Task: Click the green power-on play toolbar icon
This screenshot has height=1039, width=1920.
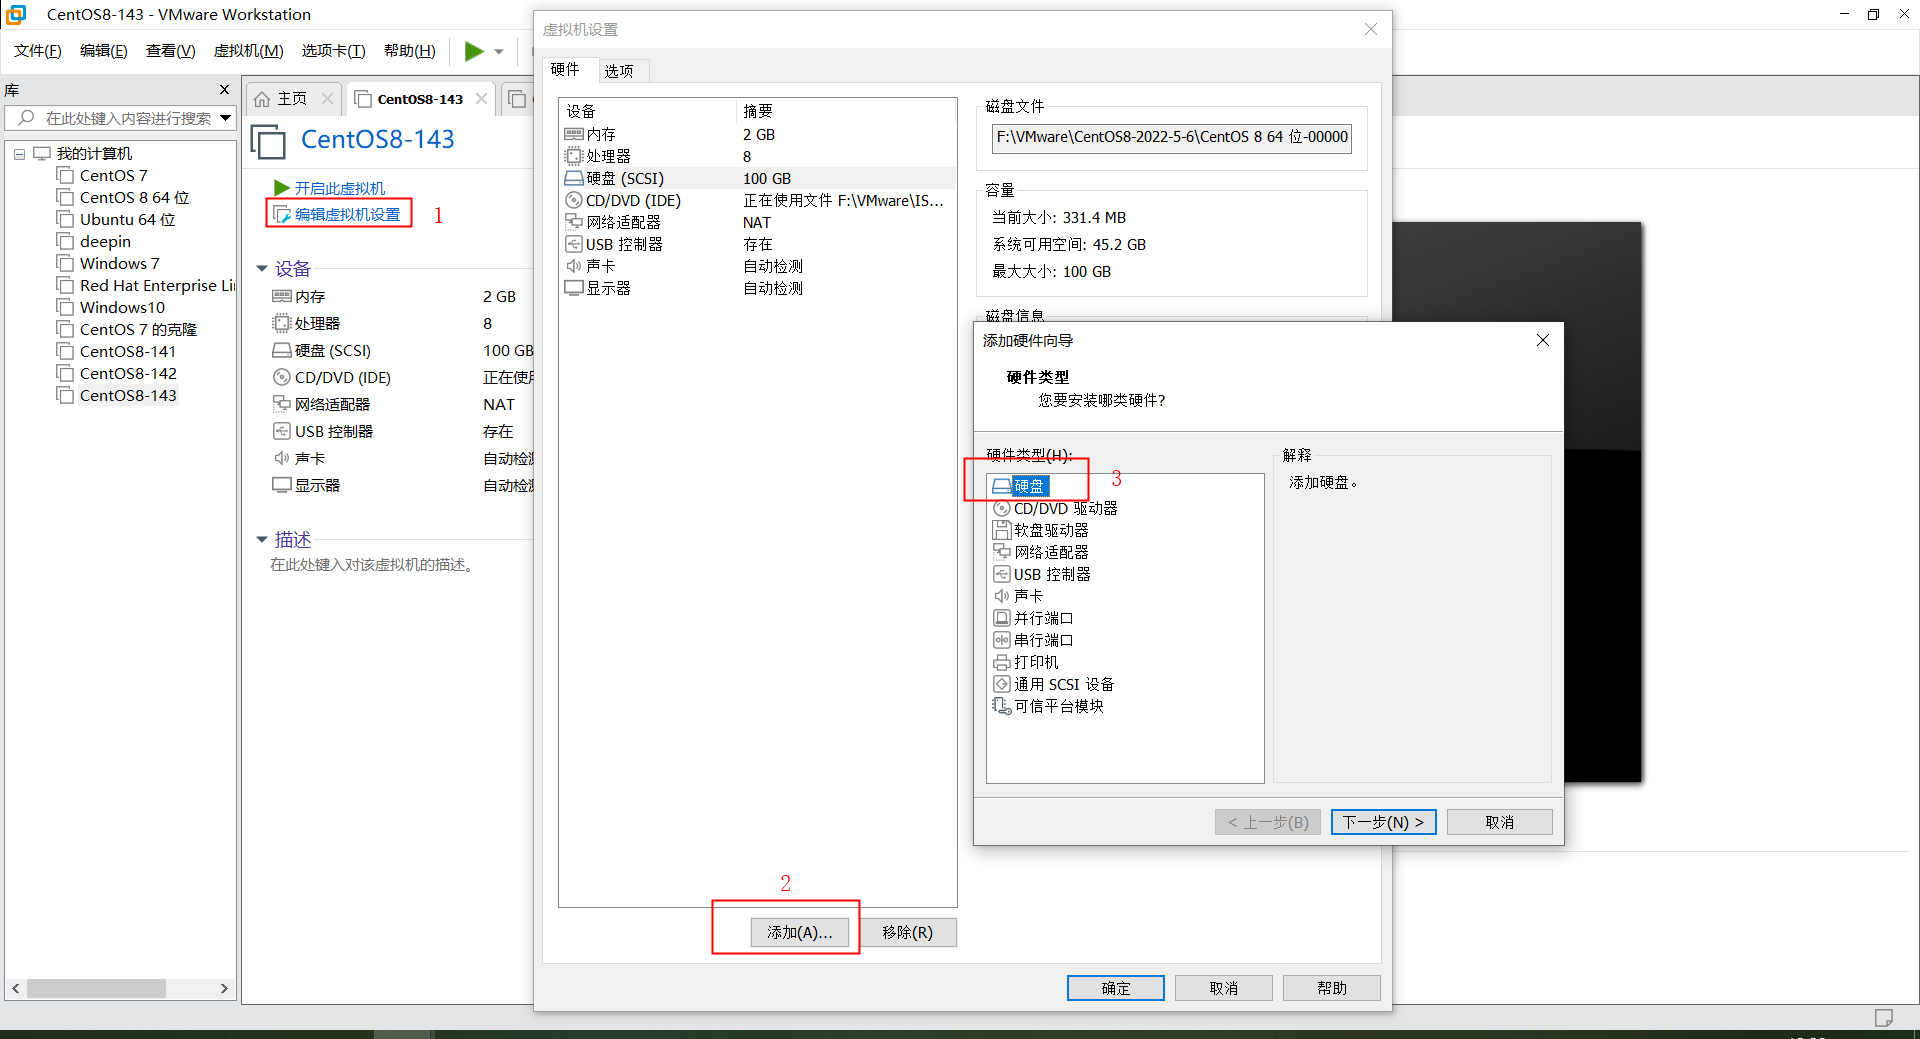Action: point(474,51)
